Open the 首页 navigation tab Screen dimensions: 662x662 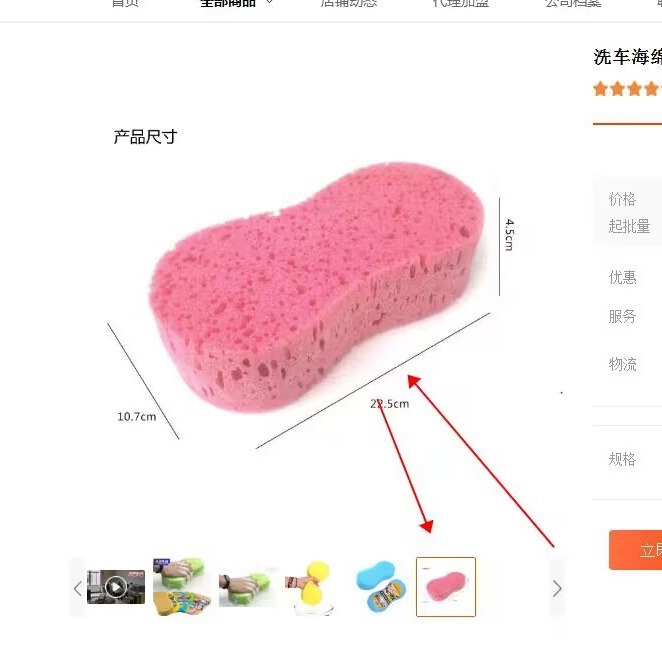tap(125, 3)
